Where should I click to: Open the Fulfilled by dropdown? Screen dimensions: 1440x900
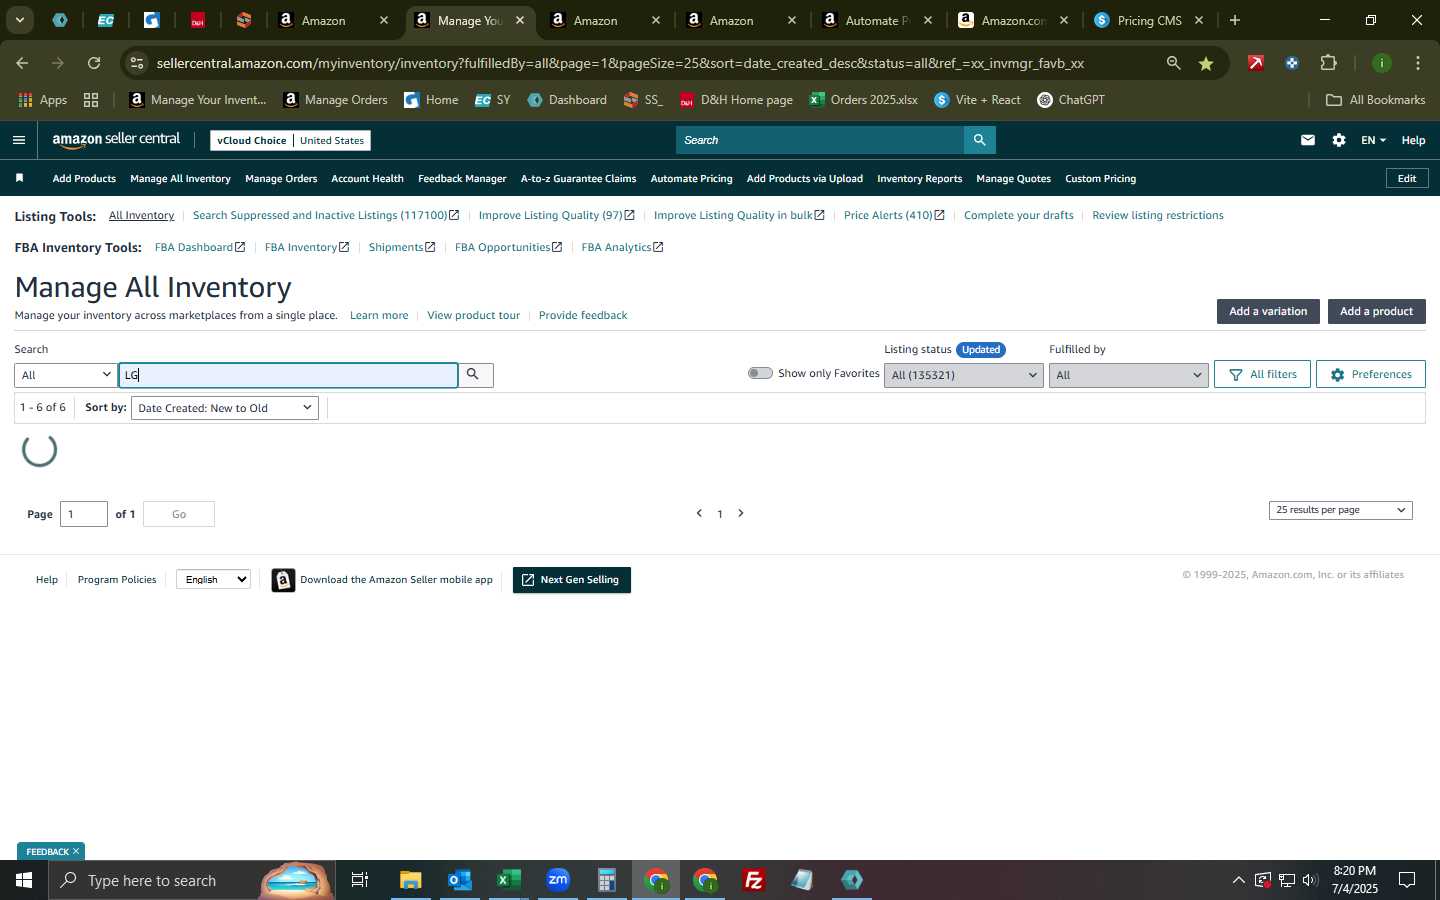[1129, 375]
